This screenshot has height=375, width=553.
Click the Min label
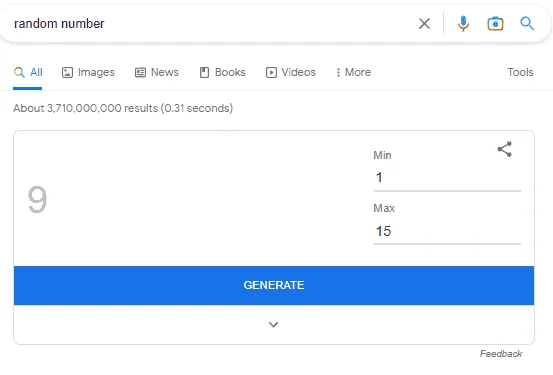click(382, 155)
